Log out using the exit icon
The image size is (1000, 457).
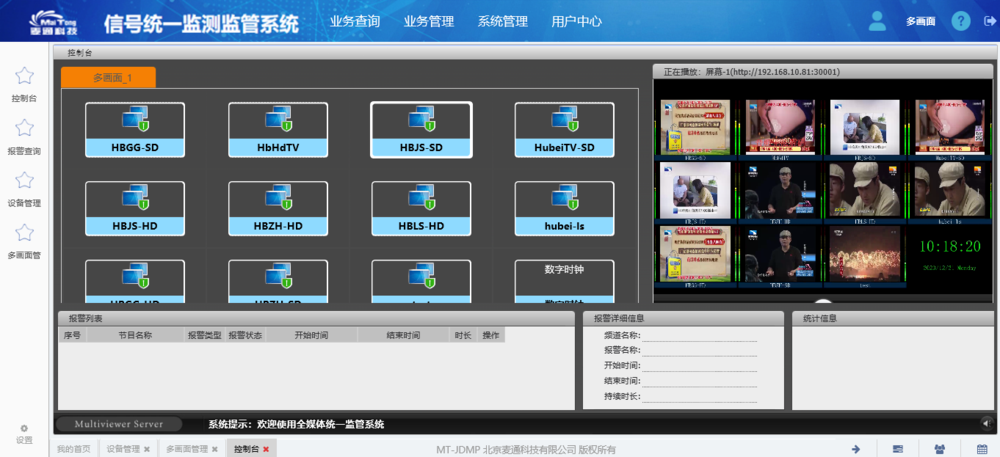pyautogui.click(x=990, y=20)
